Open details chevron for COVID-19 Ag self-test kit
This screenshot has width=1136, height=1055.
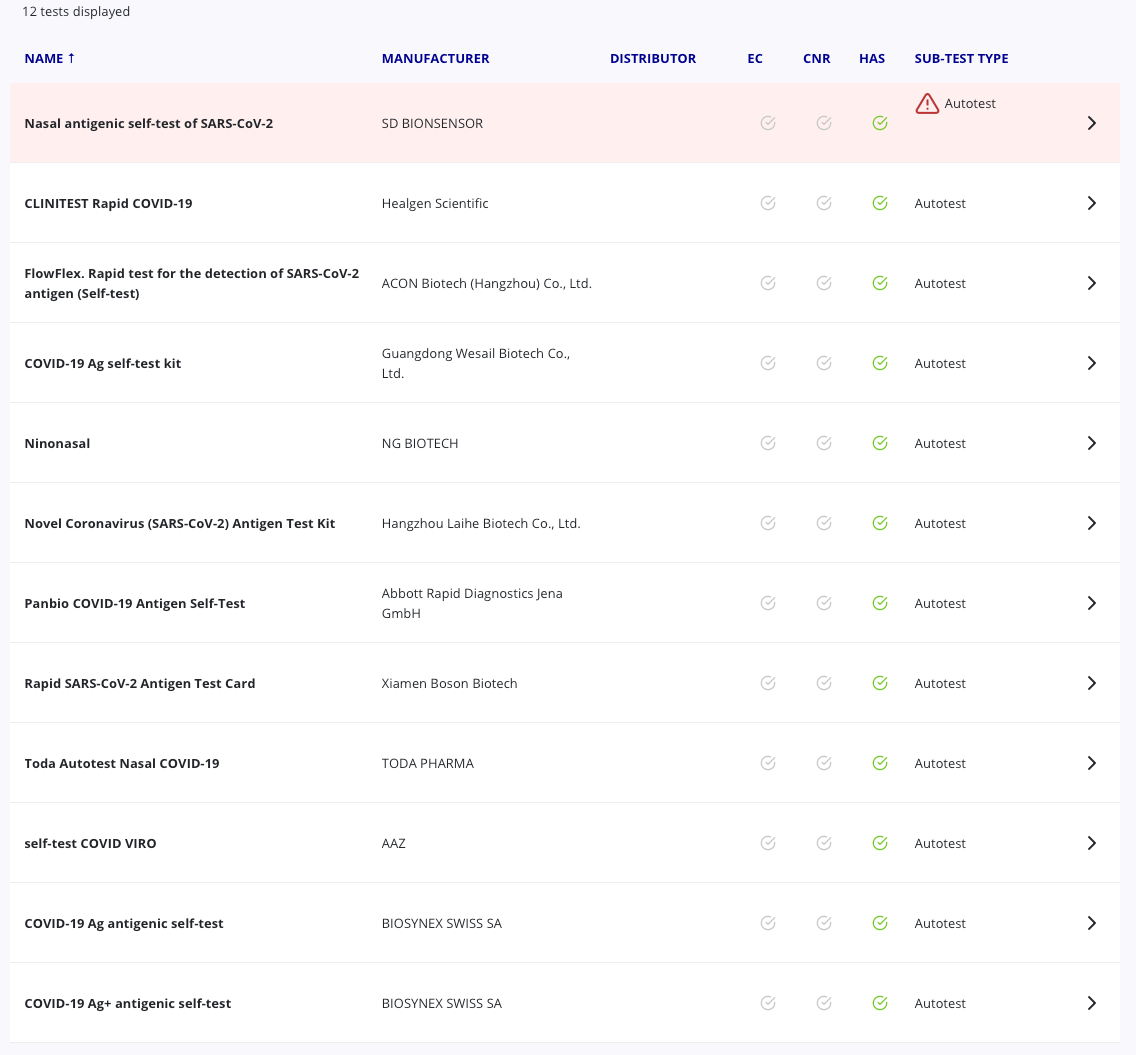1092,363
